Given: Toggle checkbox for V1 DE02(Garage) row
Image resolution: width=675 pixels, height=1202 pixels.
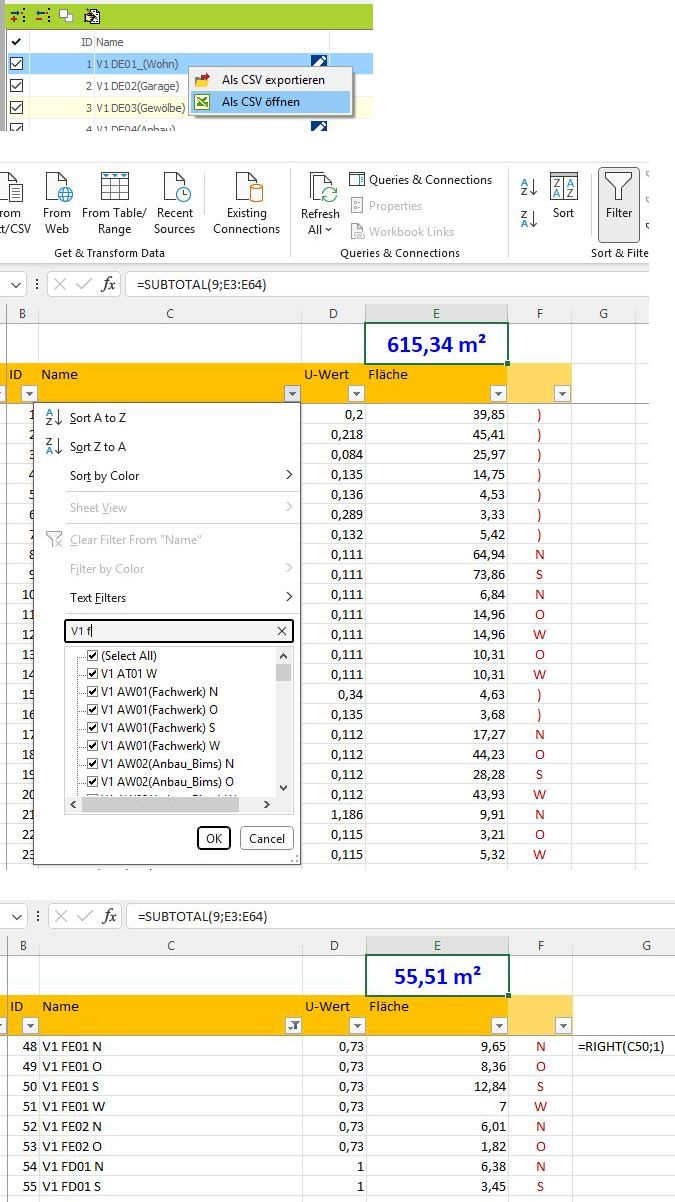Looking at the screenshot, I should (16, 86).
